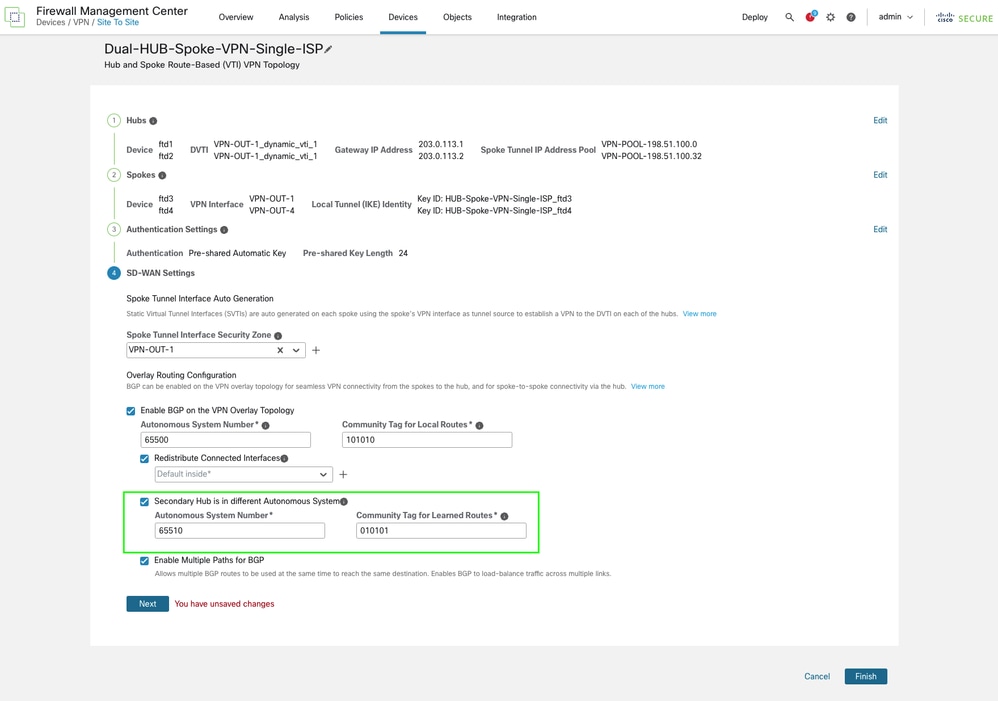Select step 3 Authentication Settings circle
This screenshot has height=701, width=998.
(x=114, y=229)
